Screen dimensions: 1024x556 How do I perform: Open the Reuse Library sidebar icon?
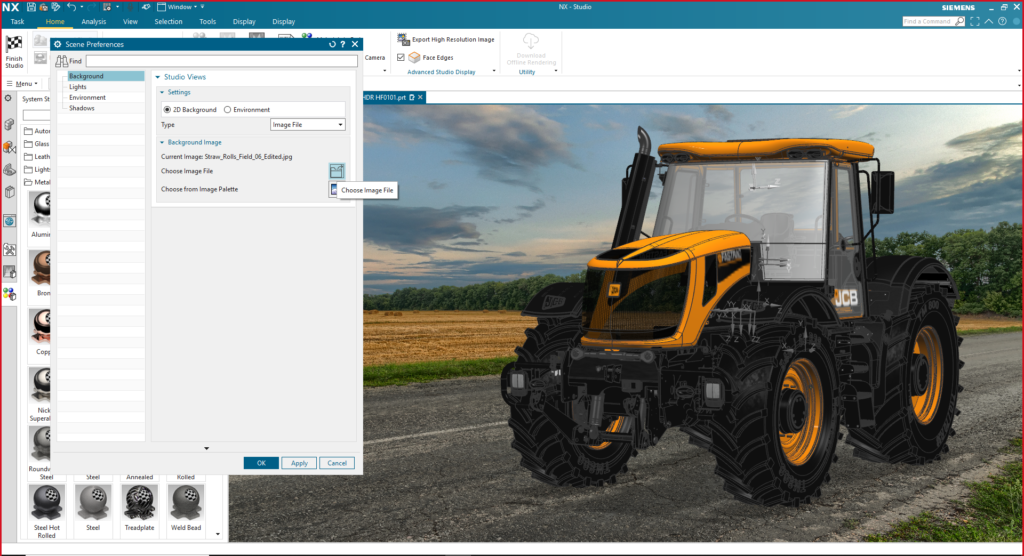tap(9, 192)
